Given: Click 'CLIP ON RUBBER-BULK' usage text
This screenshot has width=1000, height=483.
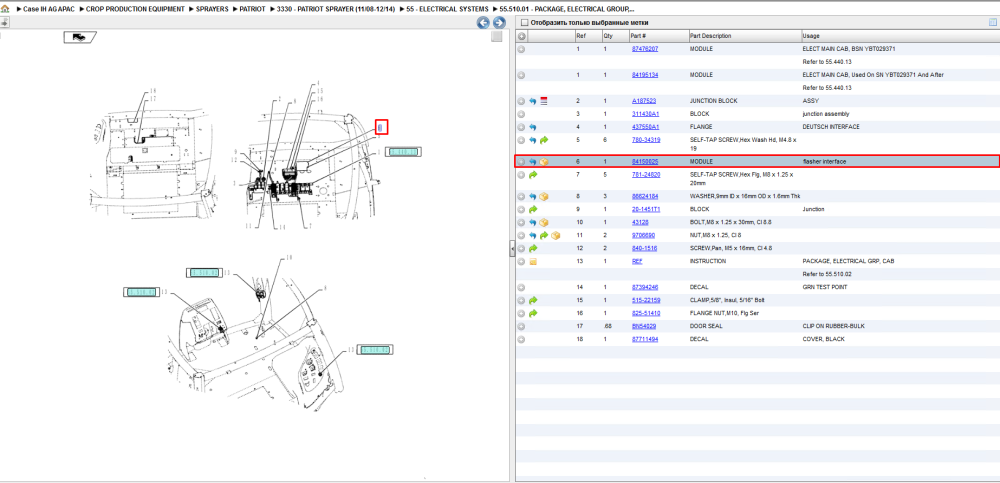Looking at the screenshot, I should click(x=835, y=326).
